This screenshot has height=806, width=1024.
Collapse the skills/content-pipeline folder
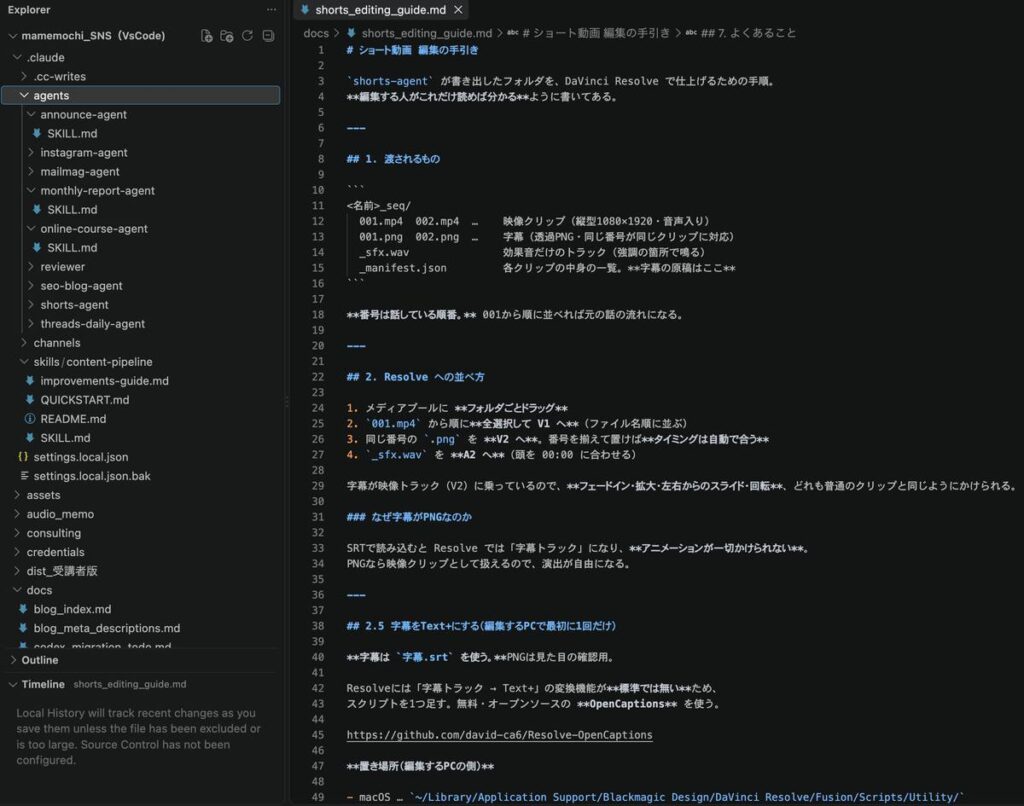click(24, 362)
